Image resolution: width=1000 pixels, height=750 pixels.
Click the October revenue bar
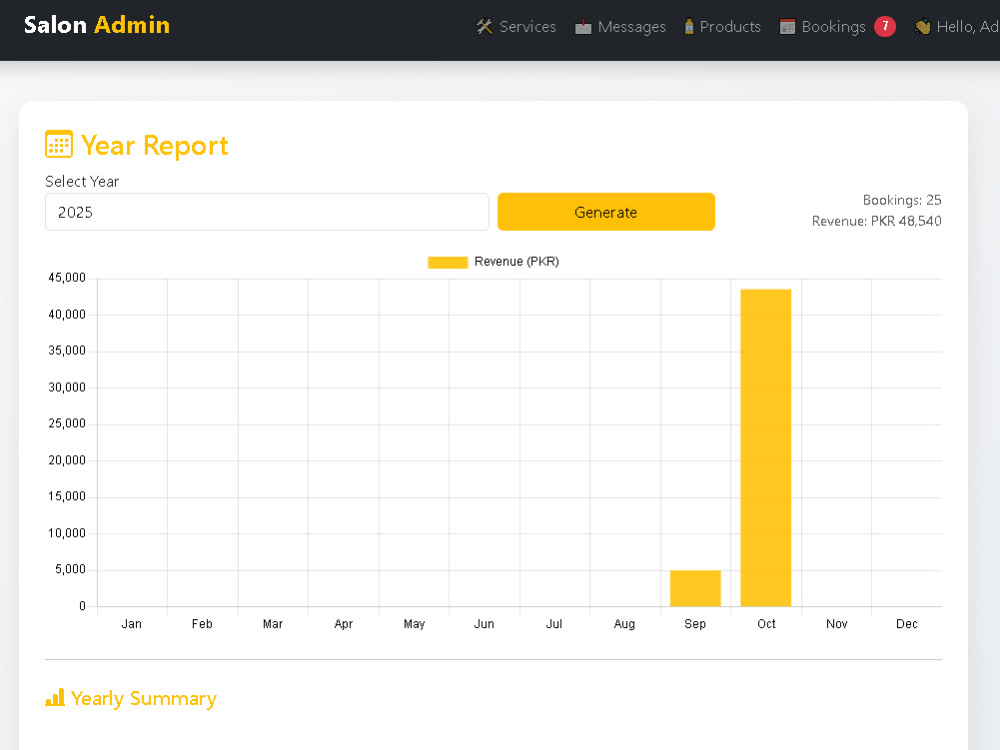(765, 448)
